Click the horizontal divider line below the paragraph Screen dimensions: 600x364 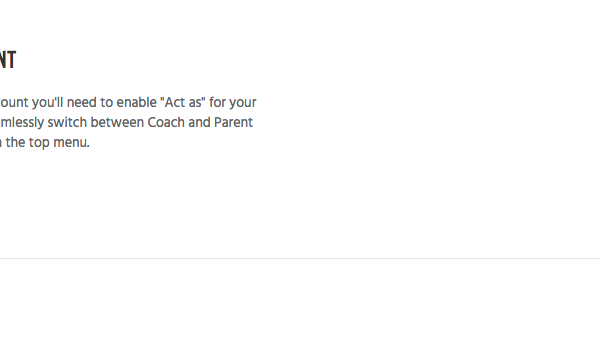click(300, 258)
